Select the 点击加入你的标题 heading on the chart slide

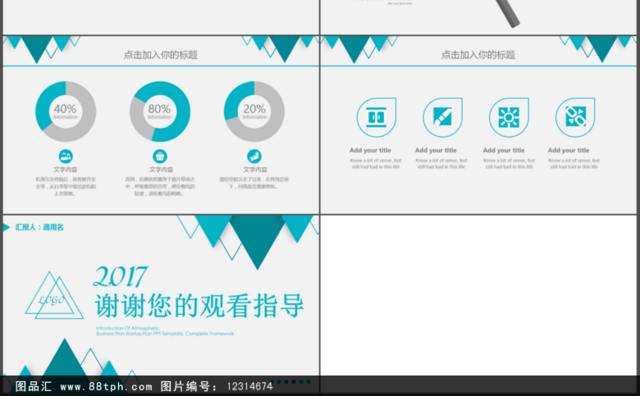click(x=160, y=55)
